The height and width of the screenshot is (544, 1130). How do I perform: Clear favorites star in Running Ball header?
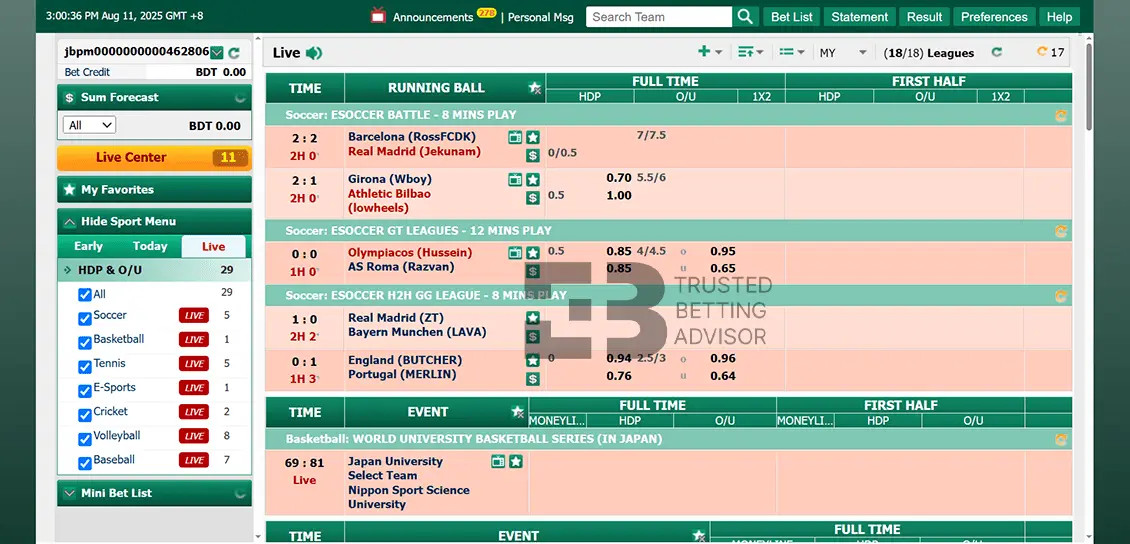click(535, 88)
